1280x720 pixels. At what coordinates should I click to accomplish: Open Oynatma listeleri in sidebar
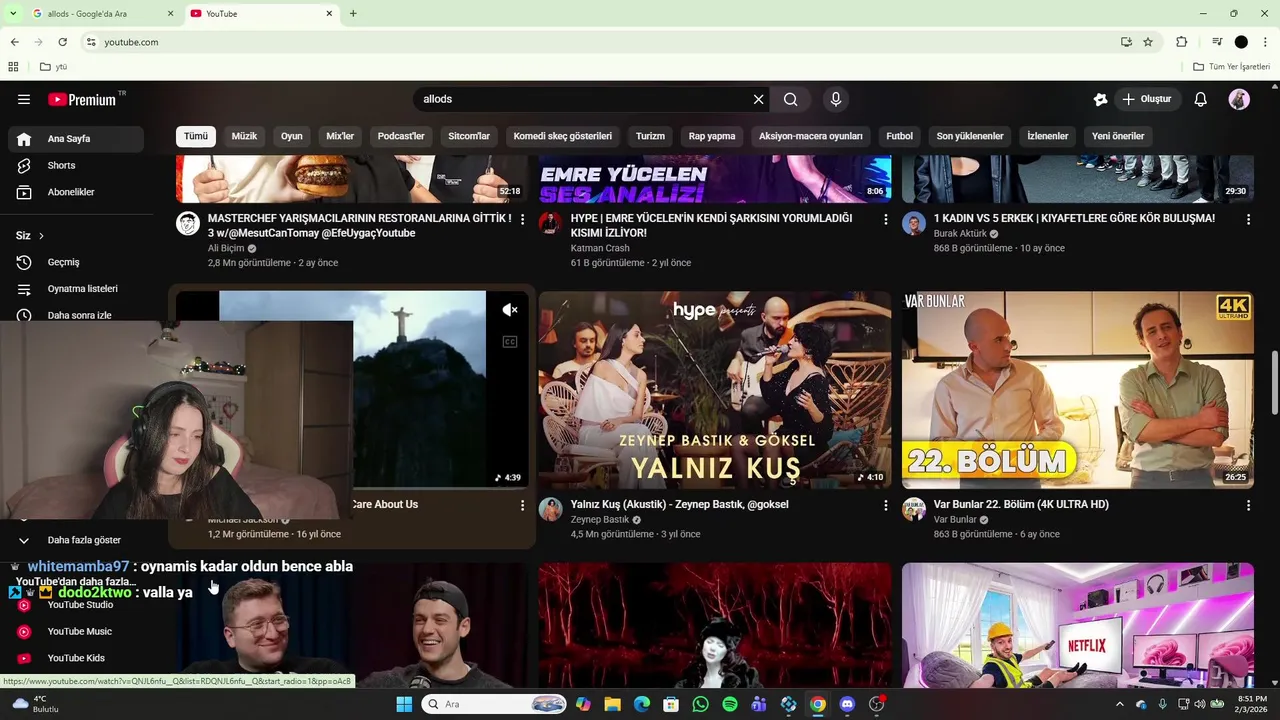point(76,289)
